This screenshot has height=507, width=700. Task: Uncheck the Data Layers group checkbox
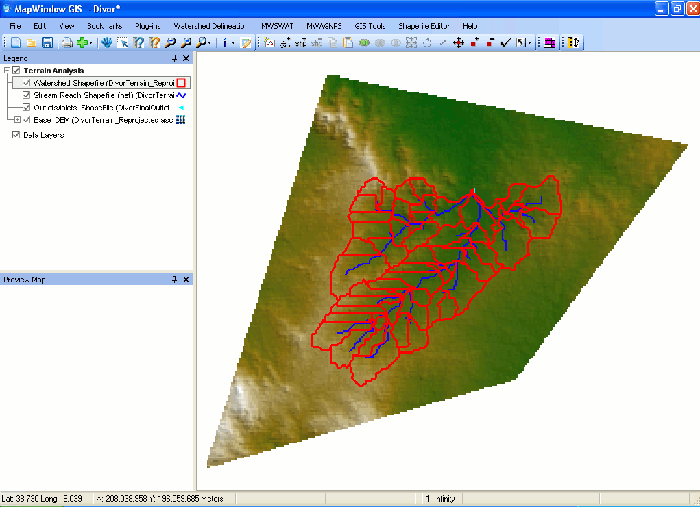pyautogui.click(x=16, y=135)
